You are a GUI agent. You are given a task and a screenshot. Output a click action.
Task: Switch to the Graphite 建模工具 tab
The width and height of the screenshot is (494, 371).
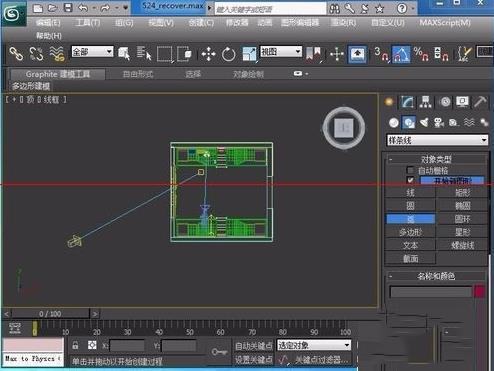[x=58, y=74]
